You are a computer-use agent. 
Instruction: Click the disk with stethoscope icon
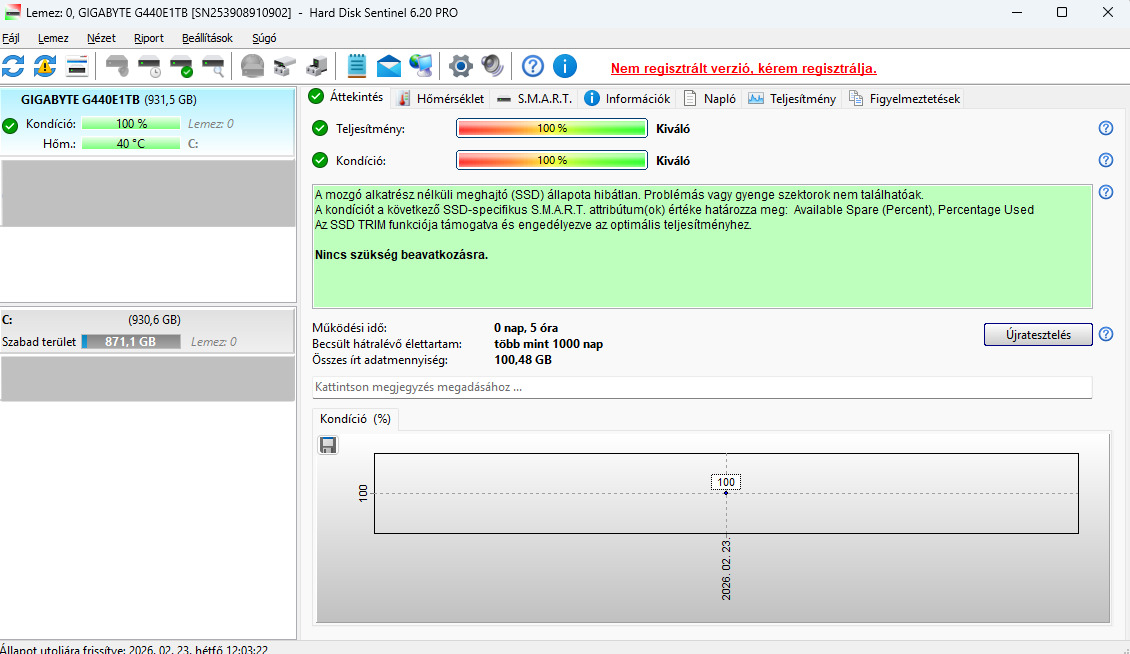(x=117, y=66)
